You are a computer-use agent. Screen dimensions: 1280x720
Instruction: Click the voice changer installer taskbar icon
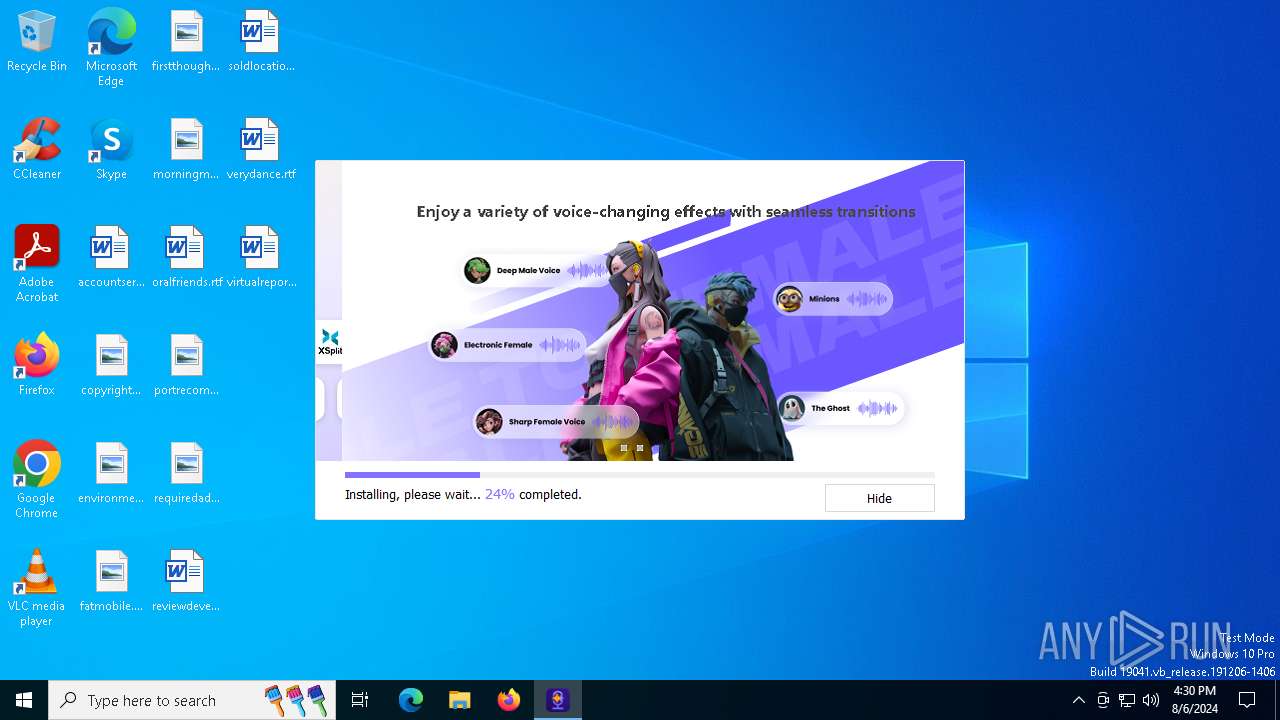point(558,700)
